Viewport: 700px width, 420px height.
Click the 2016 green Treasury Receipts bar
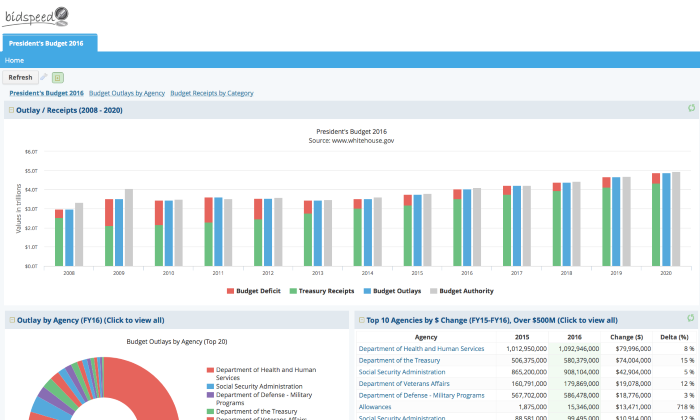[457, 233]
